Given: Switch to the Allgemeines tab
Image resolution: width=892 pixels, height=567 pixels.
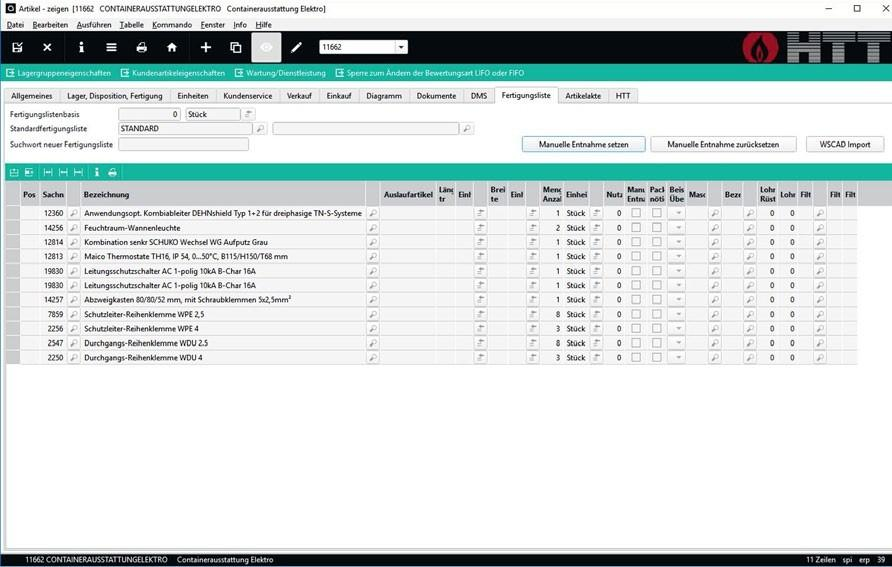Looking at the screenshot, I should pos(32,96).
